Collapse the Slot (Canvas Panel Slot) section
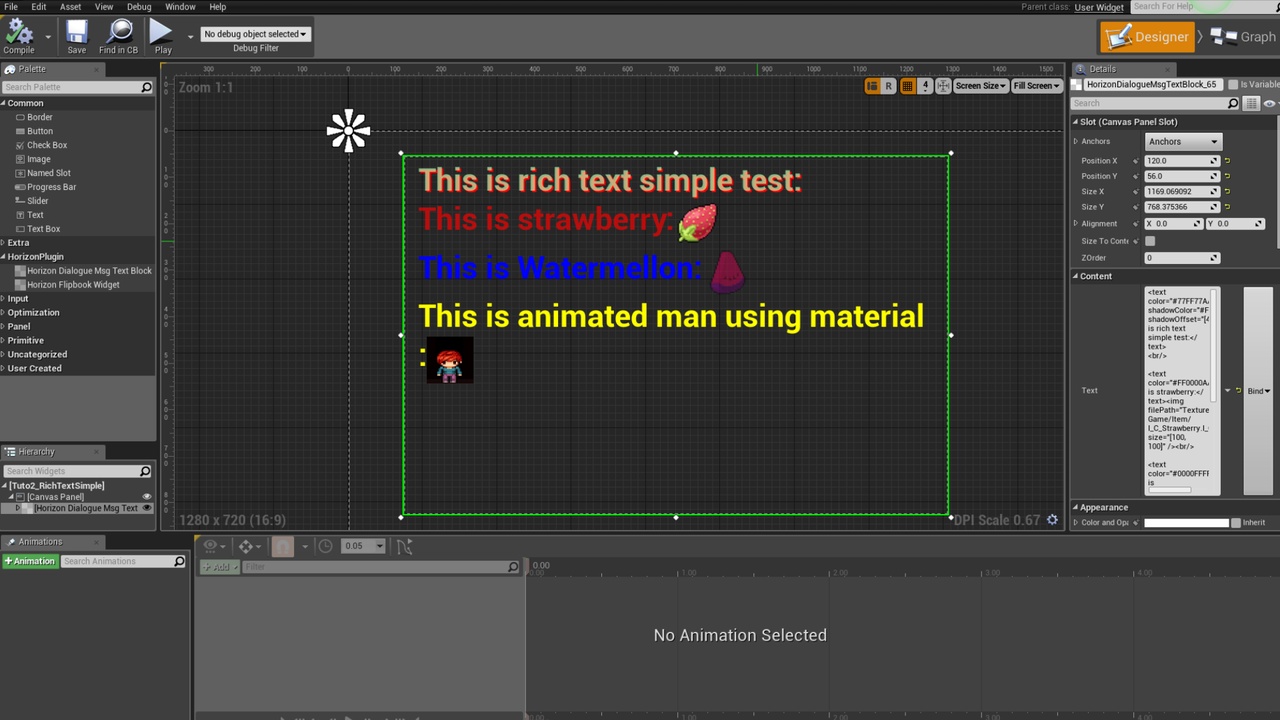The width and height of the screenshot is (1280, 720). 1077,122
